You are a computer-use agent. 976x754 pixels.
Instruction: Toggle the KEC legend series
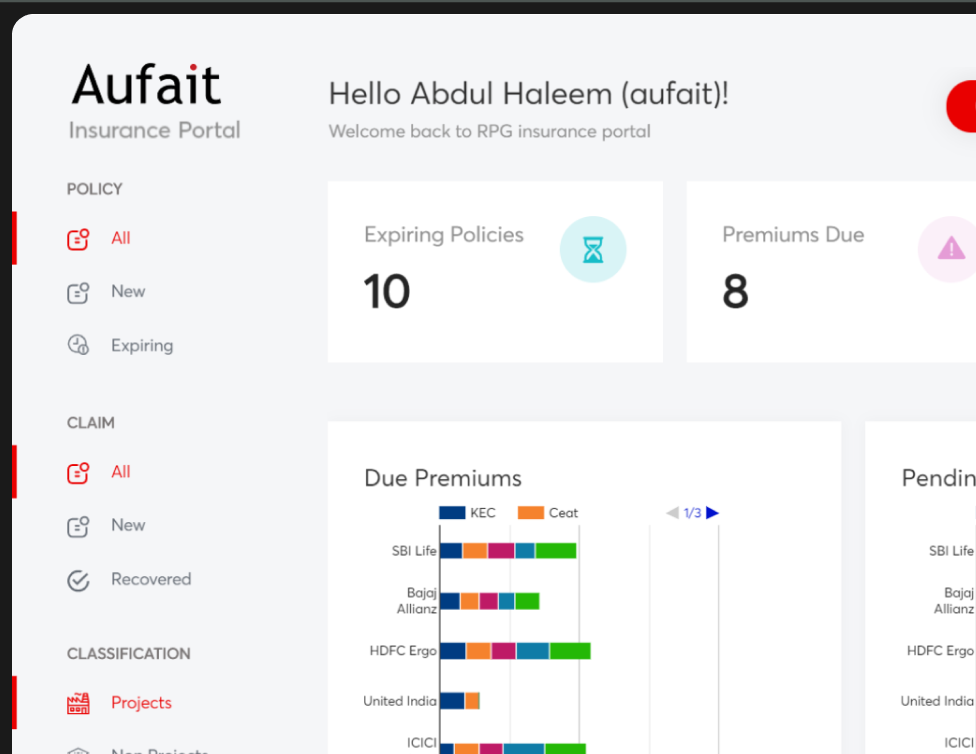coord(467,513)
